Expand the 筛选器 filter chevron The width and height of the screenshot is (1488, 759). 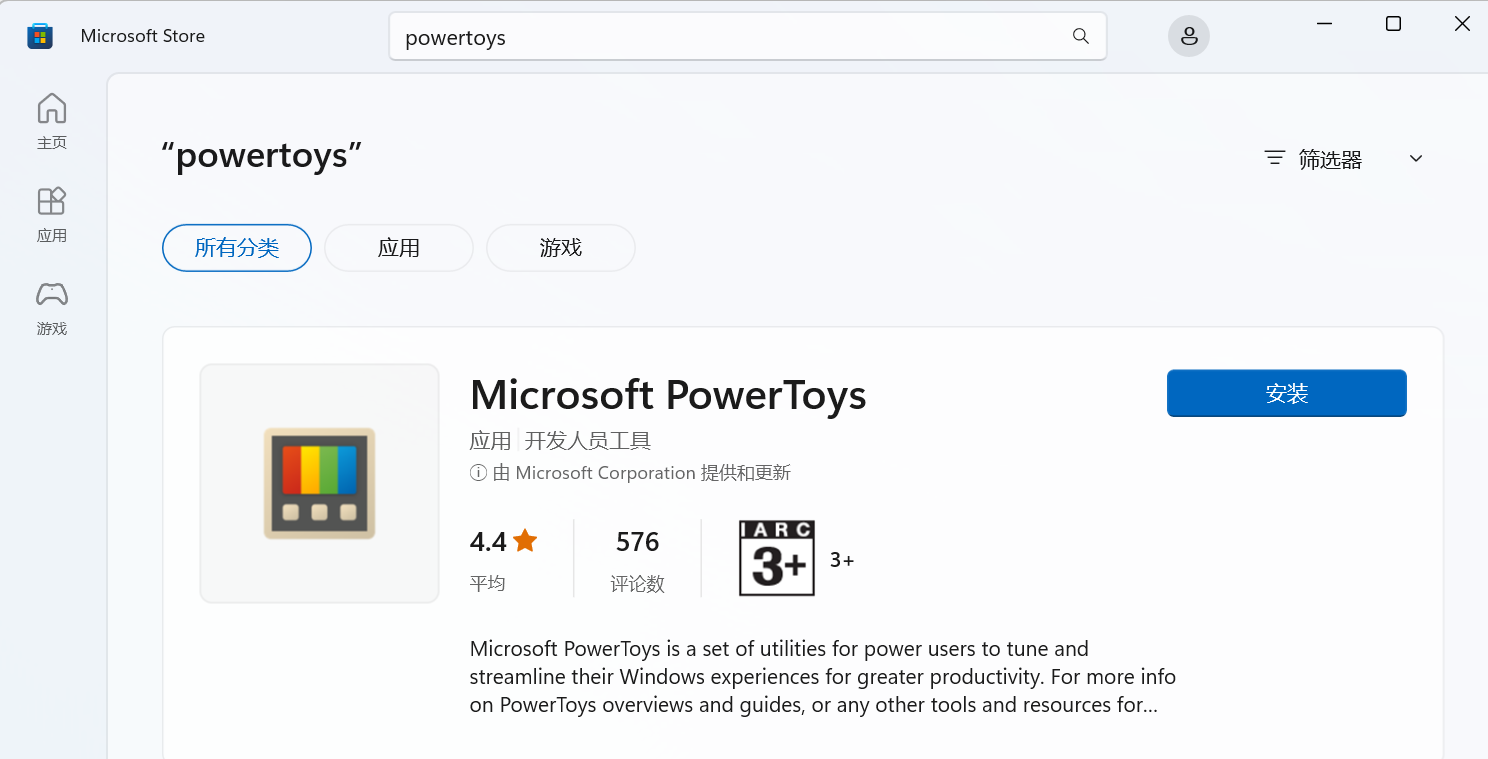[1415, 159]
